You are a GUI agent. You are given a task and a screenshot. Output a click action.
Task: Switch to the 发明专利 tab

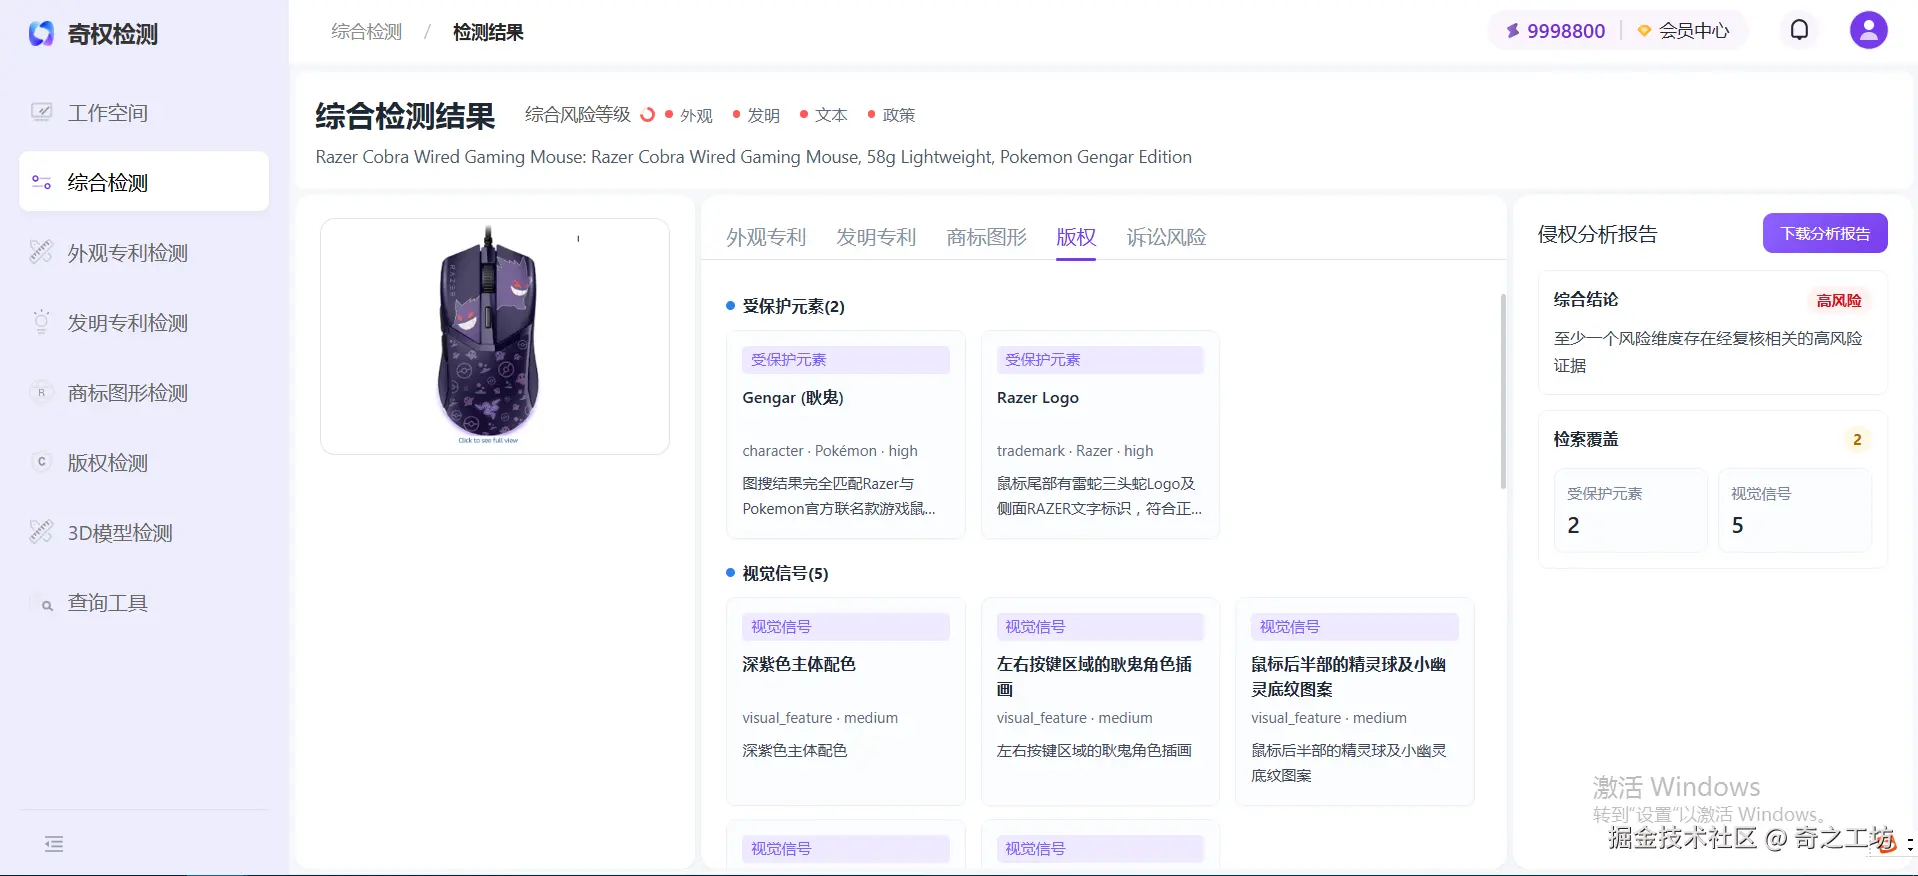click(x=876, y=237)
